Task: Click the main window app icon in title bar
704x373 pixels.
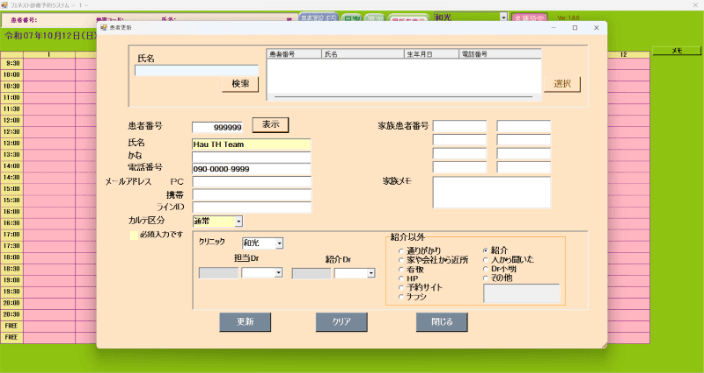Action: point(4,5)
